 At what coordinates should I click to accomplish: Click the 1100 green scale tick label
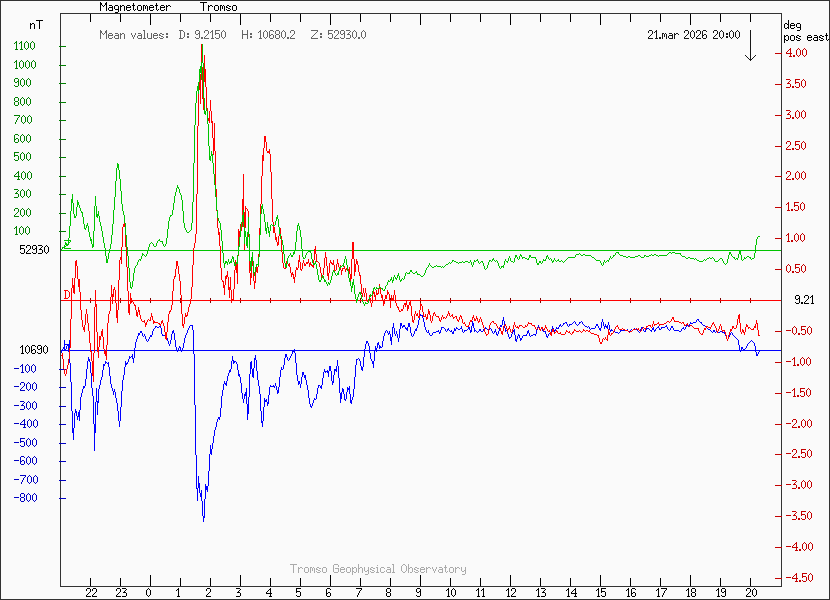pyautogui.click(x=25, y=46)
